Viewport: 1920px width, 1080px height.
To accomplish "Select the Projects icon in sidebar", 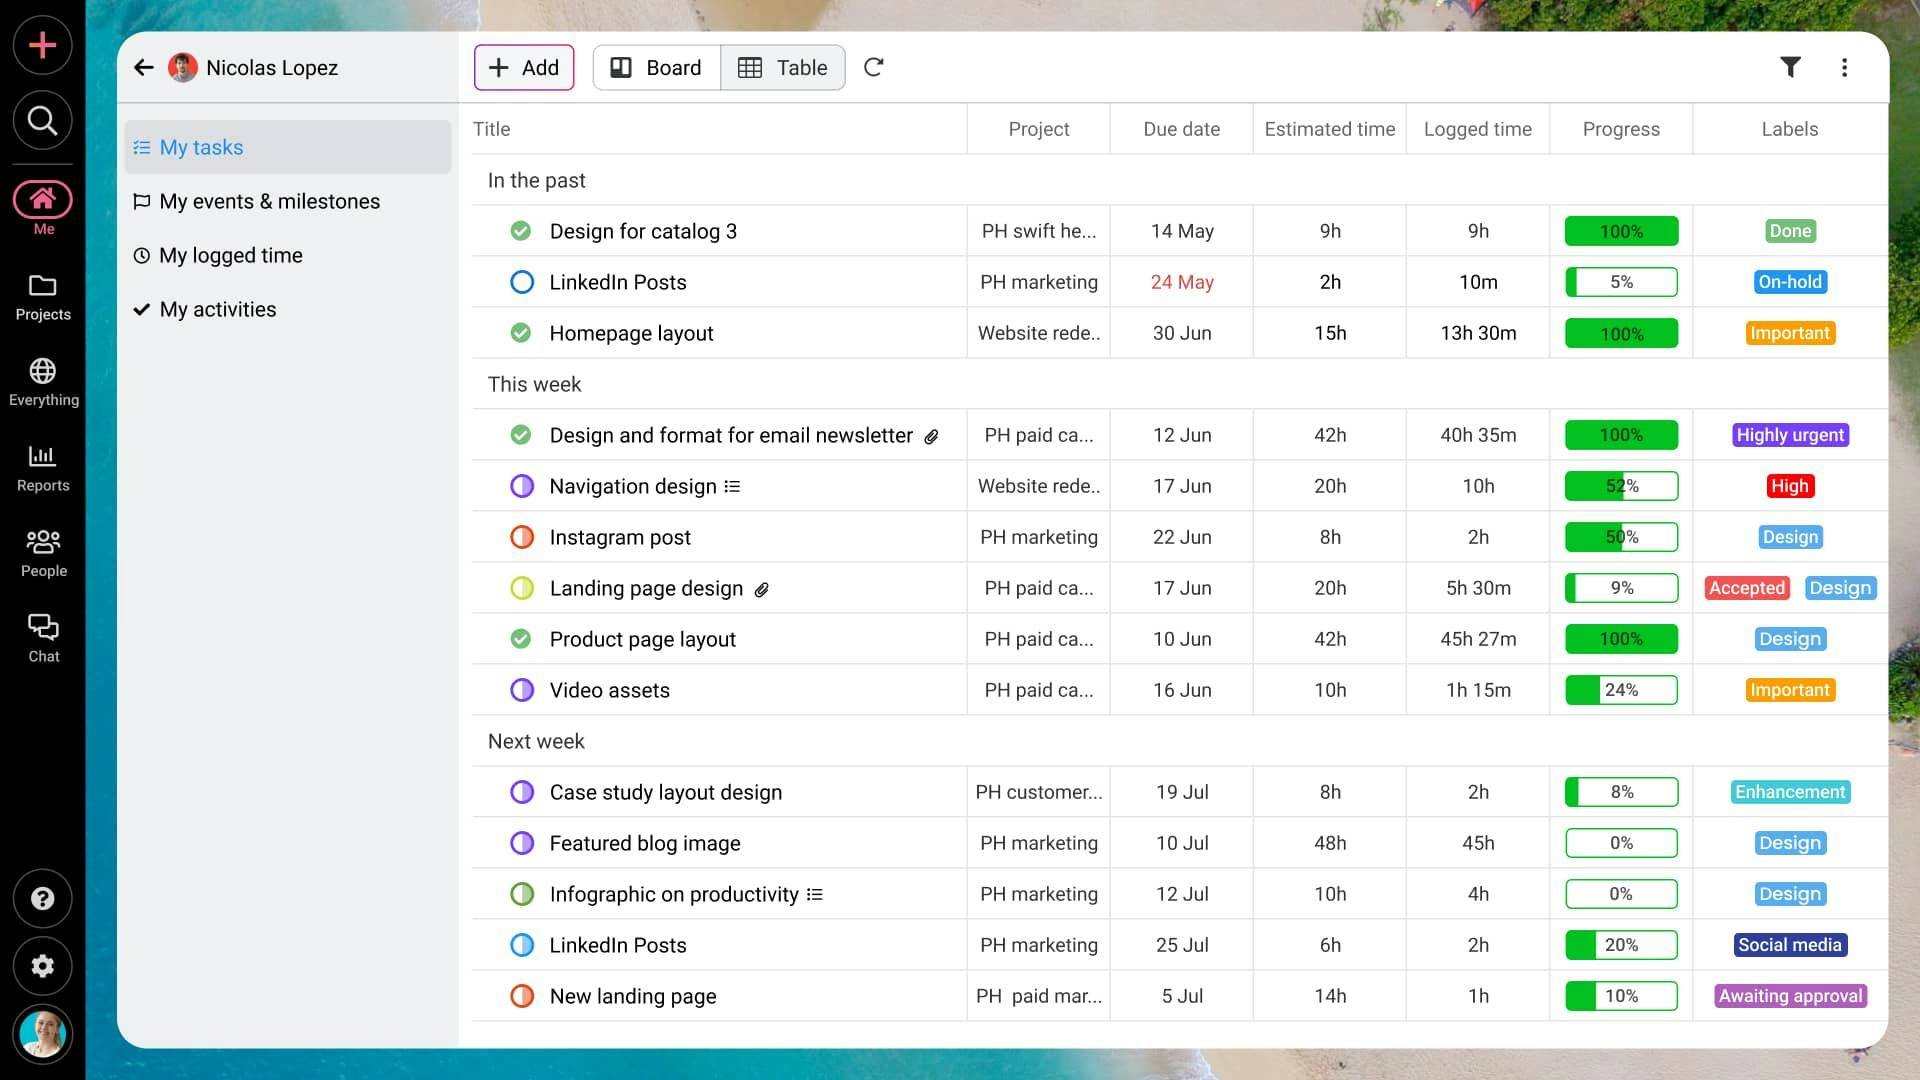I will [x=42, y=296].
